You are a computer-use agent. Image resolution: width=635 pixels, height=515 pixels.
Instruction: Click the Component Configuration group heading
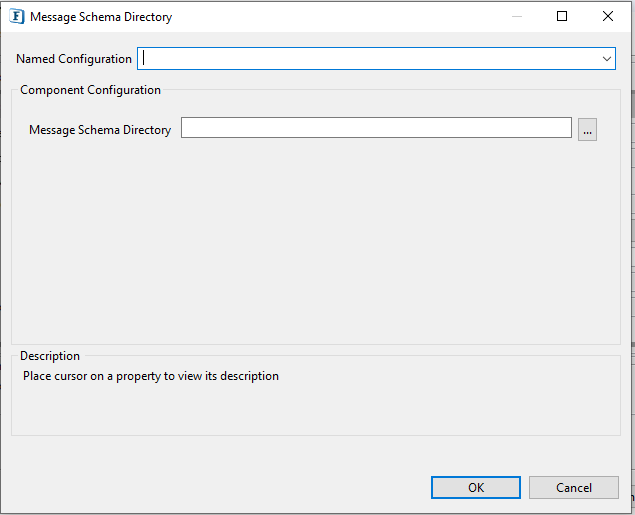click(x=90, y=90)
